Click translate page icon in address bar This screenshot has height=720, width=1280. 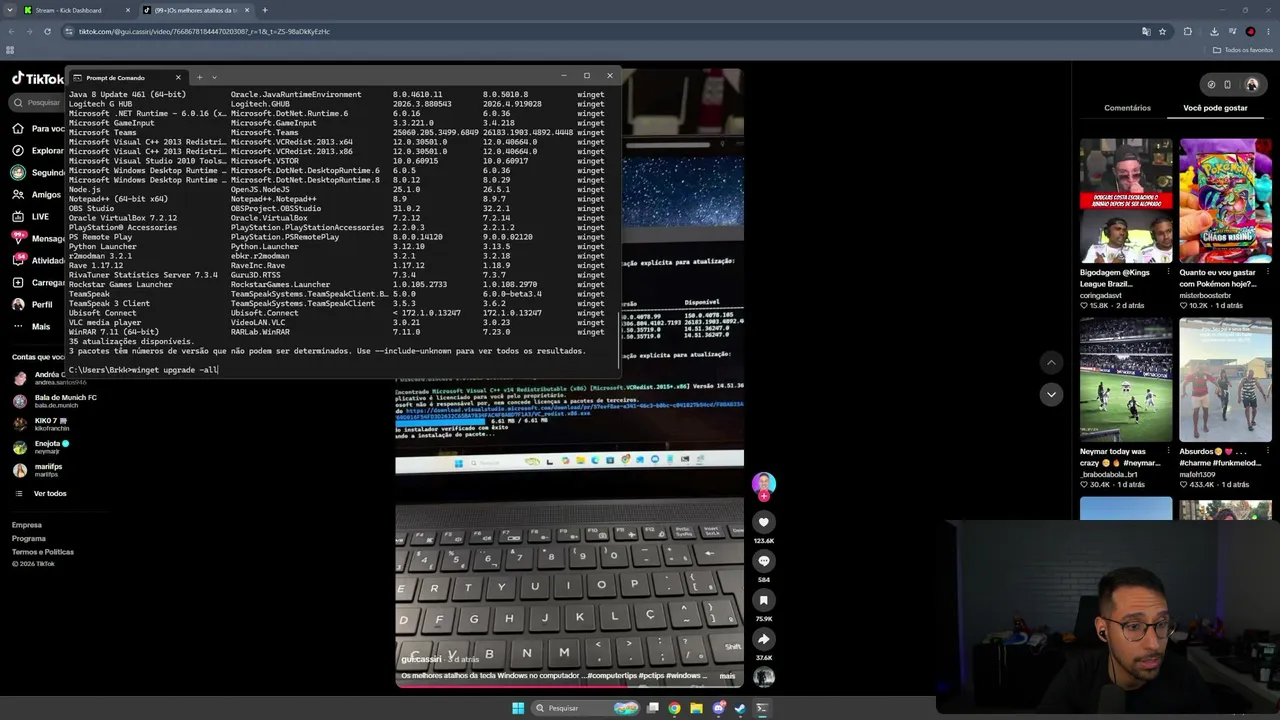(1146, 31)
